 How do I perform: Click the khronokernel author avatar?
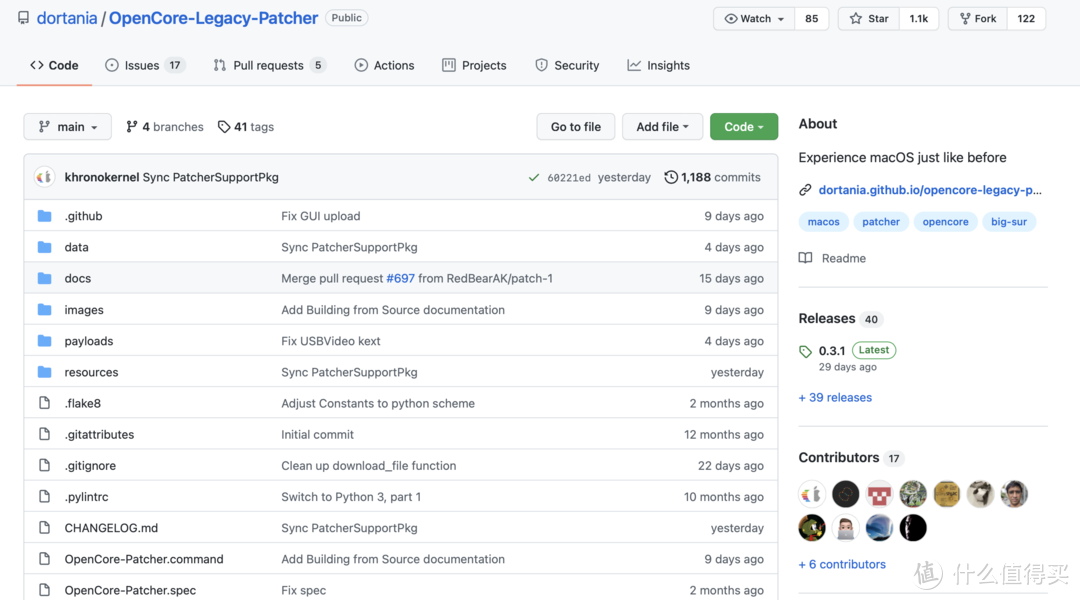click(x=44, y=177)
